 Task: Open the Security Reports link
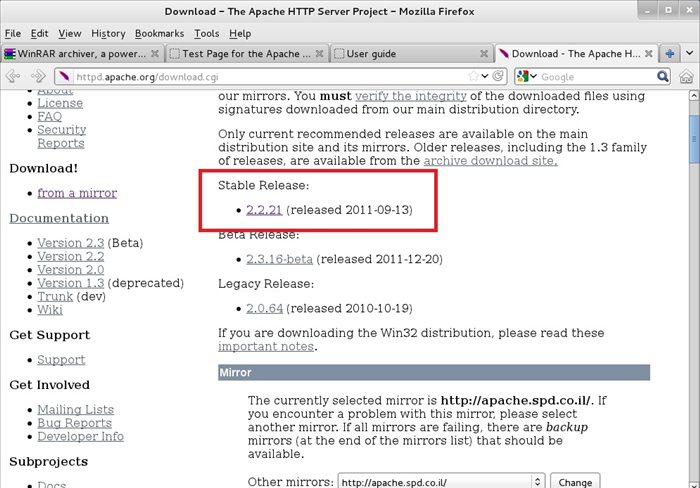point(62,136)
